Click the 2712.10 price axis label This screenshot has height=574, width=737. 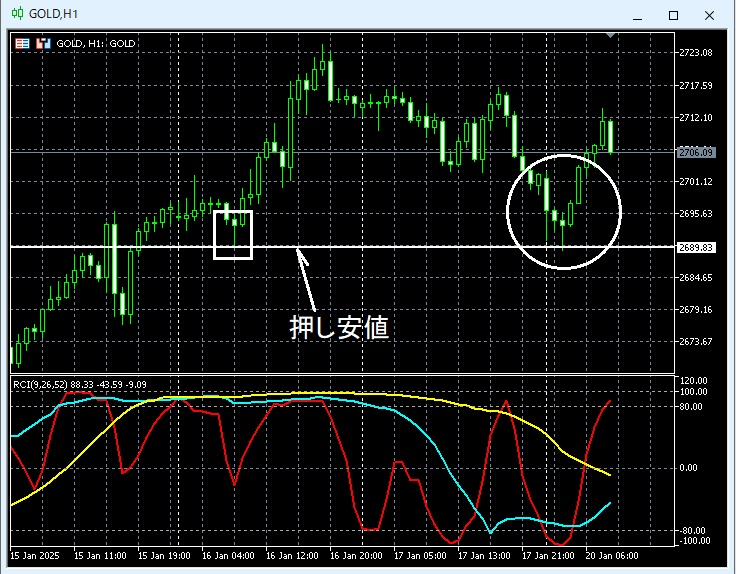[x=696, y=118]
